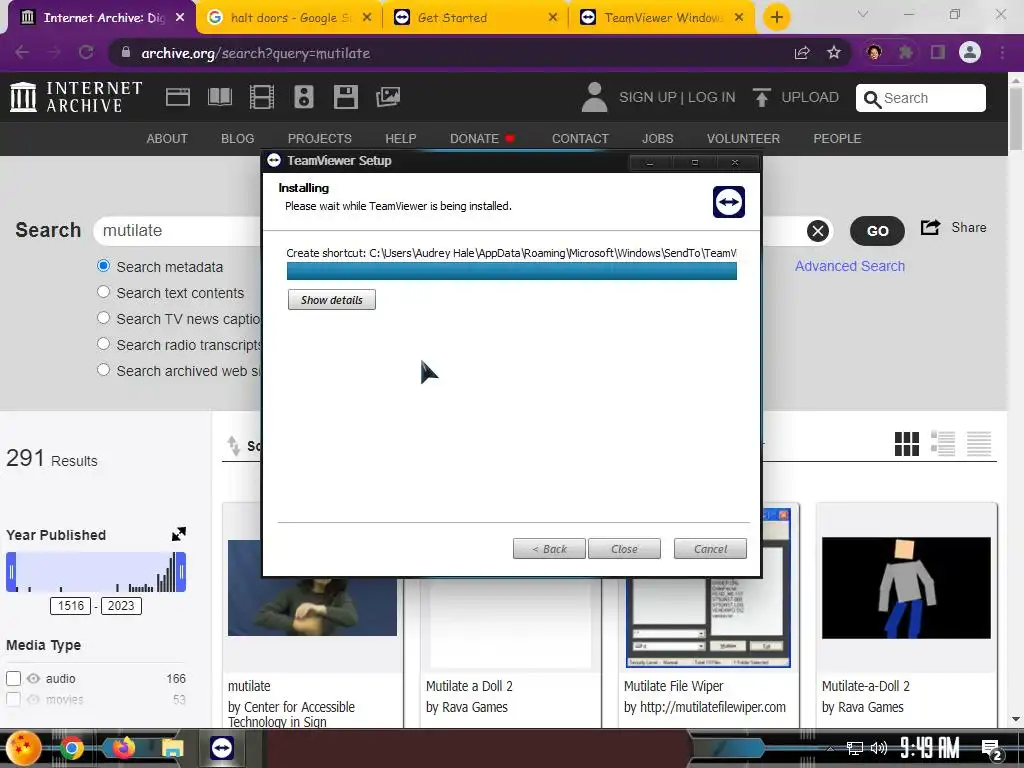This screenshot has height=768, width=1024.
Task: Click the header Search input box
Action: click(921, 98)
